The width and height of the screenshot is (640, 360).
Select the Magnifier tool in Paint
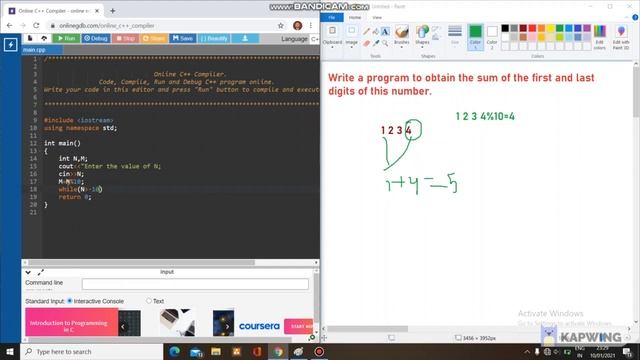pyautogui.click(x=385, y=43)
